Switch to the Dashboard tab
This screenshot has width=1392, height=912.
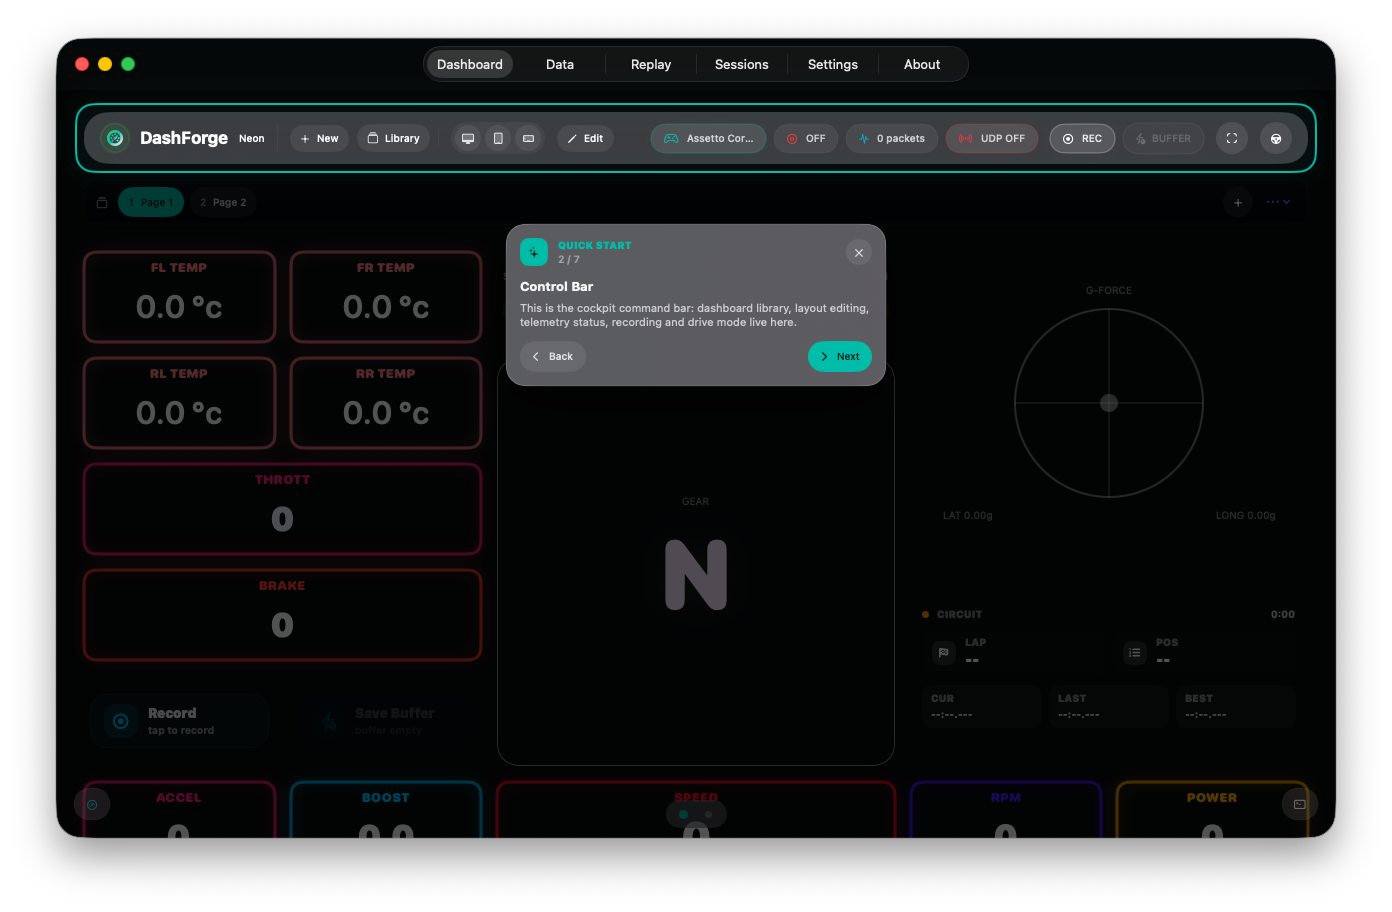(470, 64)
